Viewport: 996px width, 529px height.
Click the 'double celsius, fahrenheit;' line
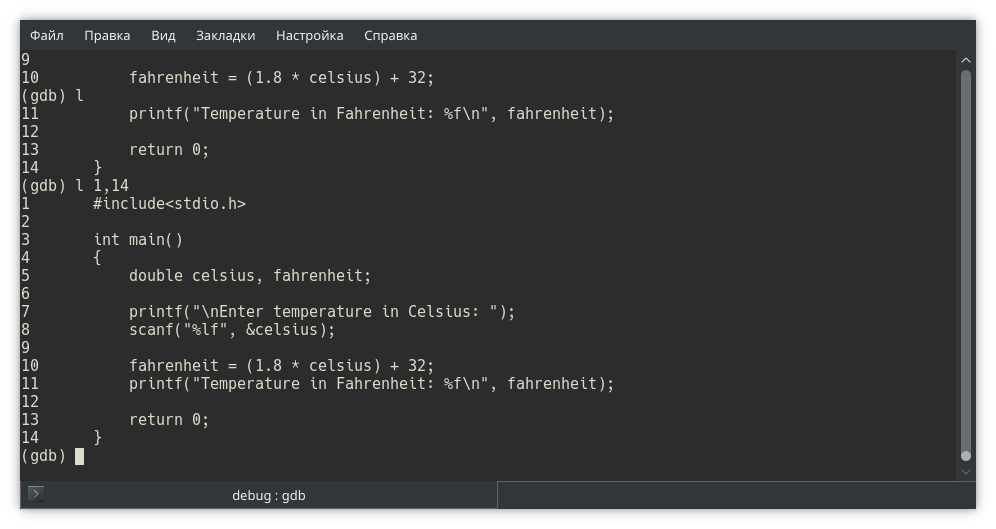point(250,276)
